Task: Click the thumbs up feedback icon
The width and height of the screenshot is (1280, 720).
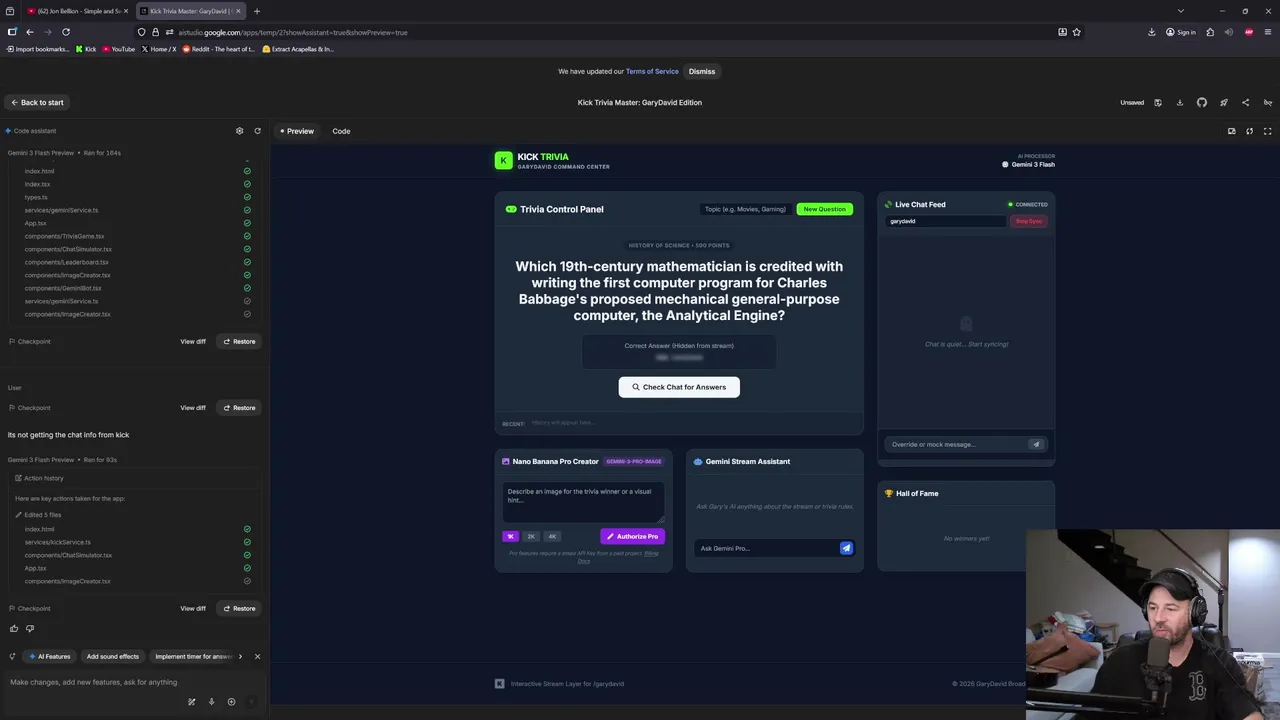Action: coord(14,628)
